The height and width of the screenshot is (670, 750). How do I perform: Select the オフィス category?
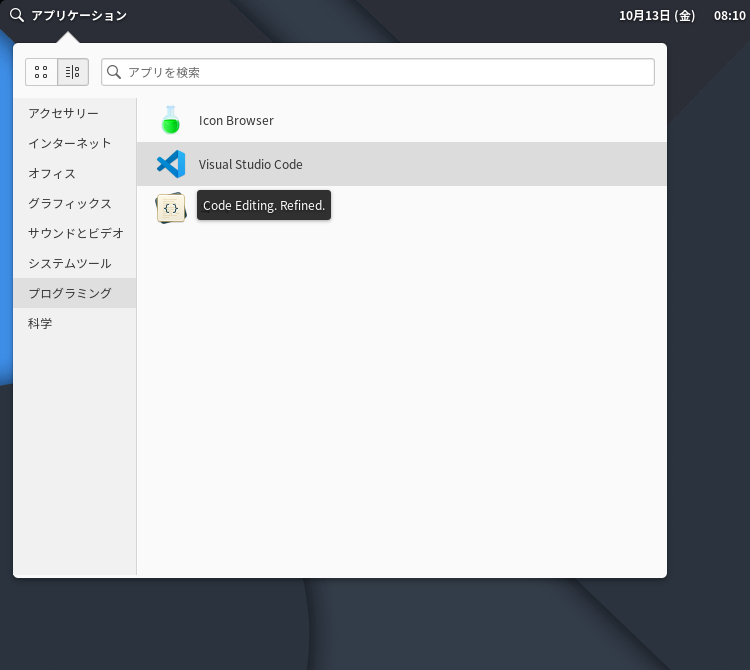coord(75,174)
